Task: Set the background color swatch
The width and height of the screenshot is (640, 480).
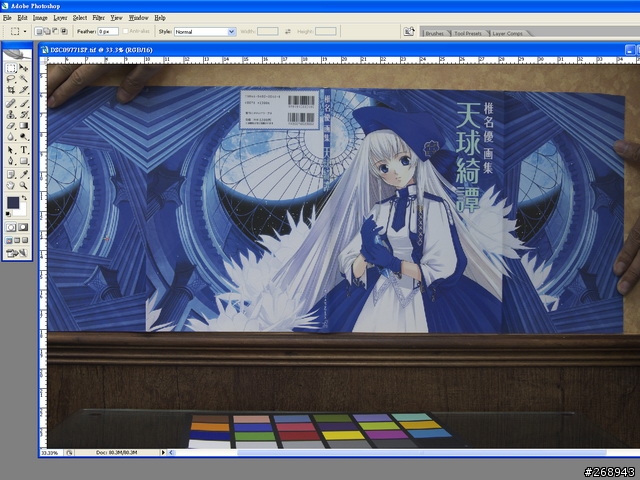Action: click(x=22, y=211)
